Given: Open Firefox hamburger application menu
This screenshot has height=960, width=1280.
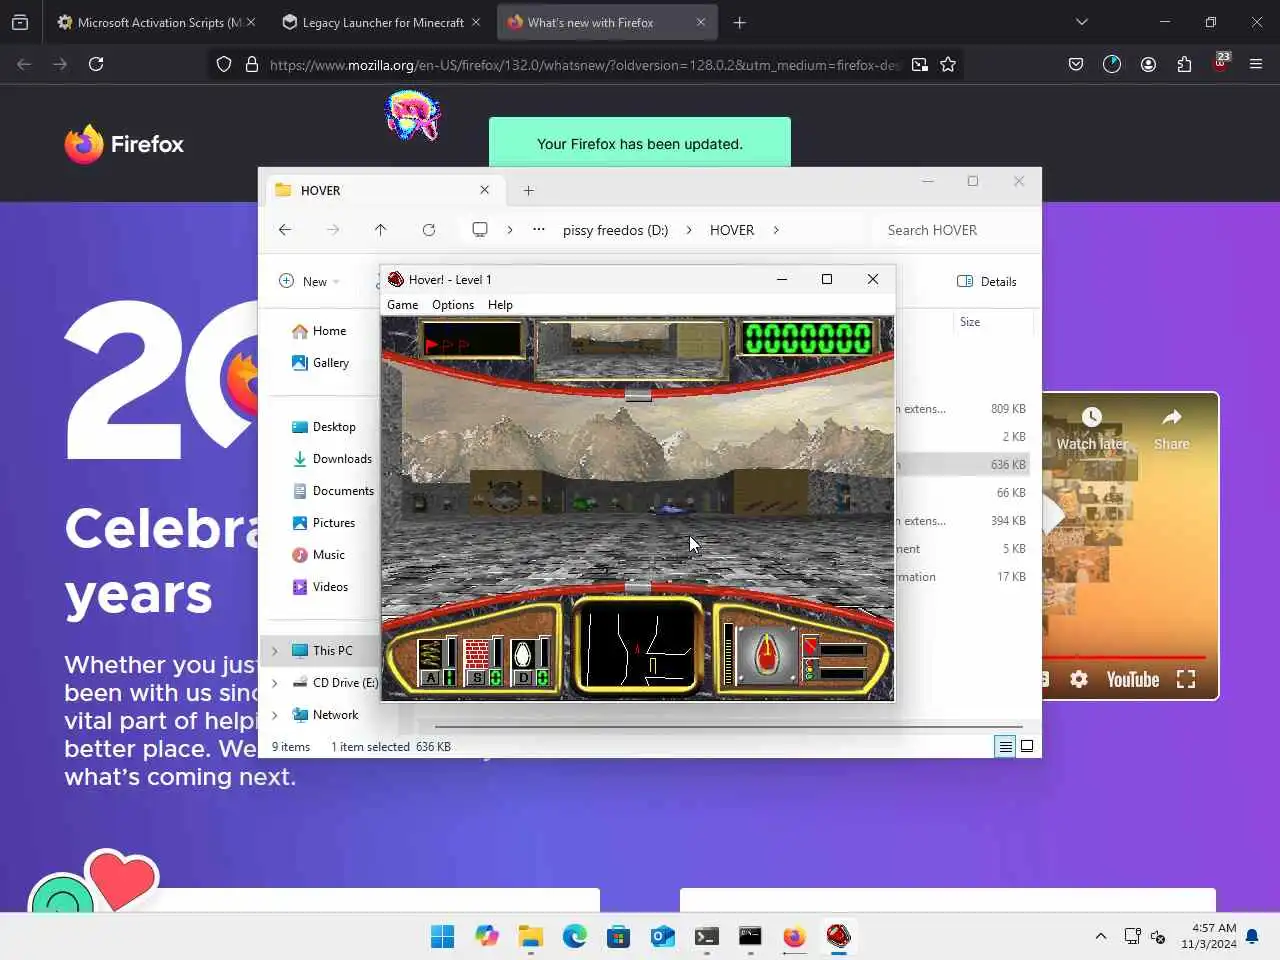Looking at the screenshot, I should [1256, 64].
